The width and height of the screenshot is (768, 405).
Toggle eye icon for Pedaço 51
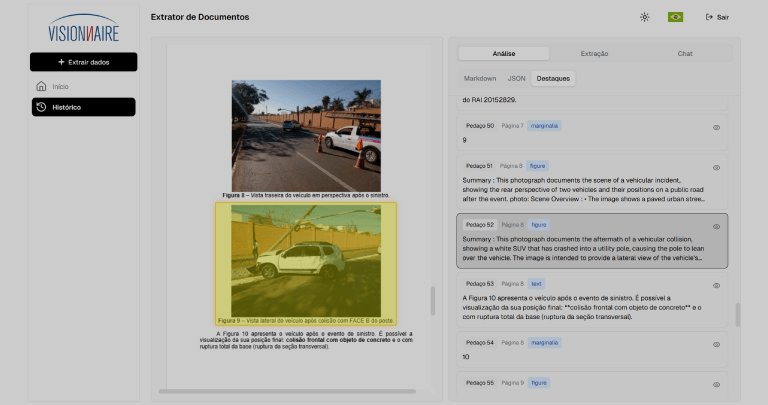716,167
